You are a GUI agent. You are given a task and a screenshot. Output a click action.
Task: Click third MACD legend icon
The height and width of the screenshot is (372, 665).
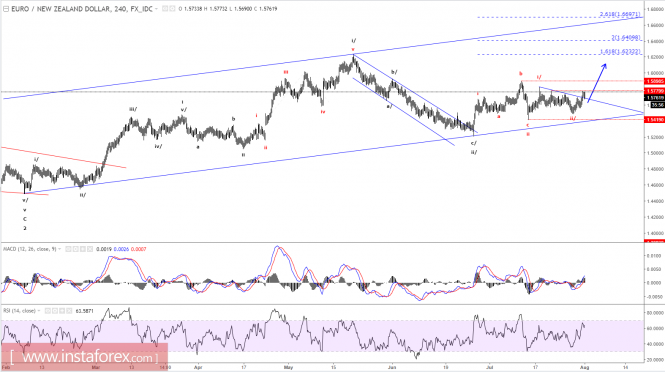click(83, 249)
